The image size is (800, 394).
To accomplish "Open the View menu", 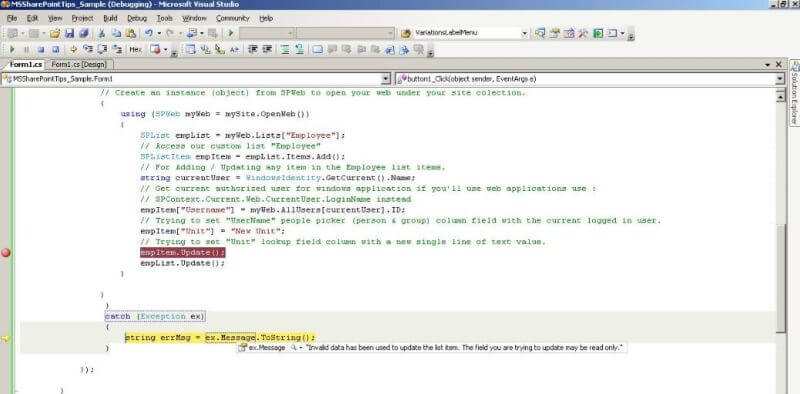I will coord(55,18).
